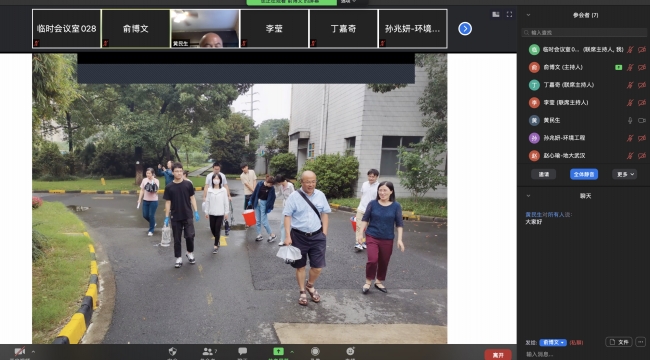The image size is (650, 360).
Task: Toggle 孙兆妍-环境工程 camera icon
Action: tap(642, 138)
